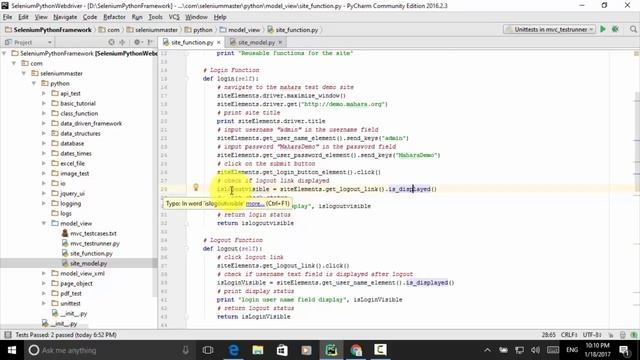Open the action center notification icon
This screenshot has width=640, height=360.
[624, 350]
